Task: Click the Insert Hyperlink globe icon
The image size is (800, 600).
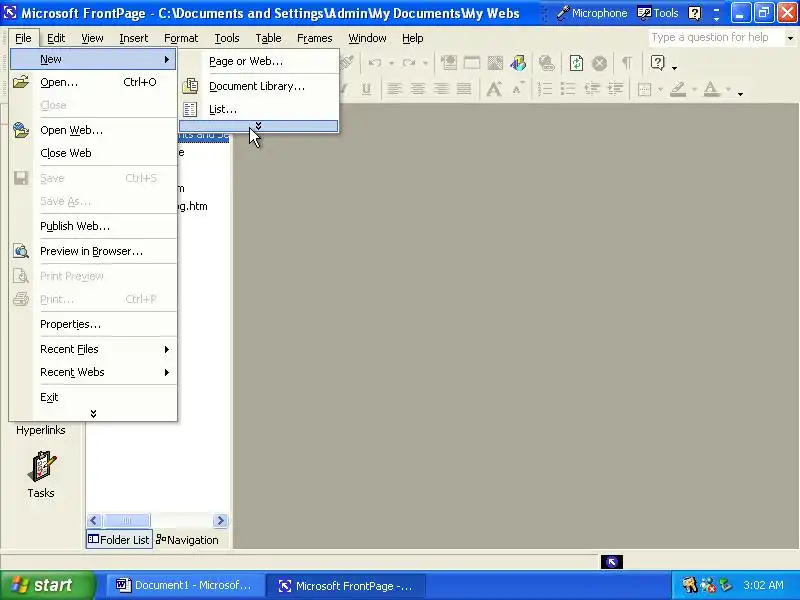Action: click(x=547, y=63)
